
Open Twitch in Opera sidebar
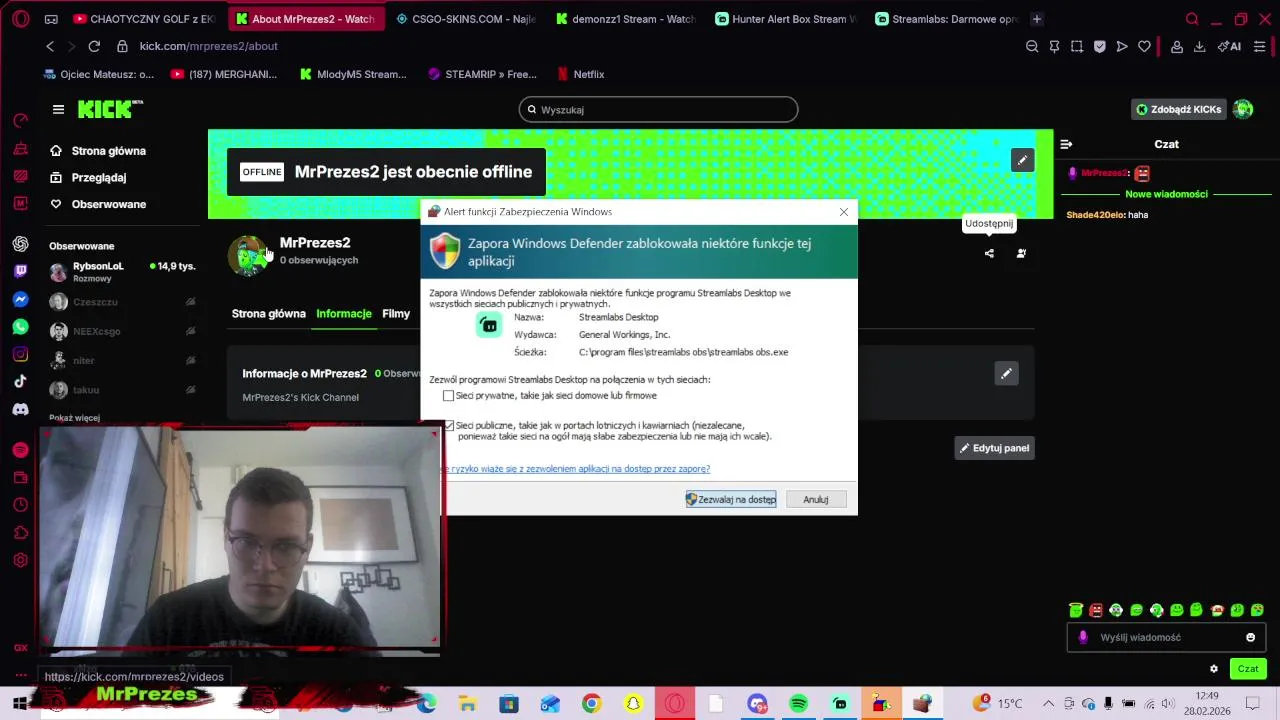[20, 271]
